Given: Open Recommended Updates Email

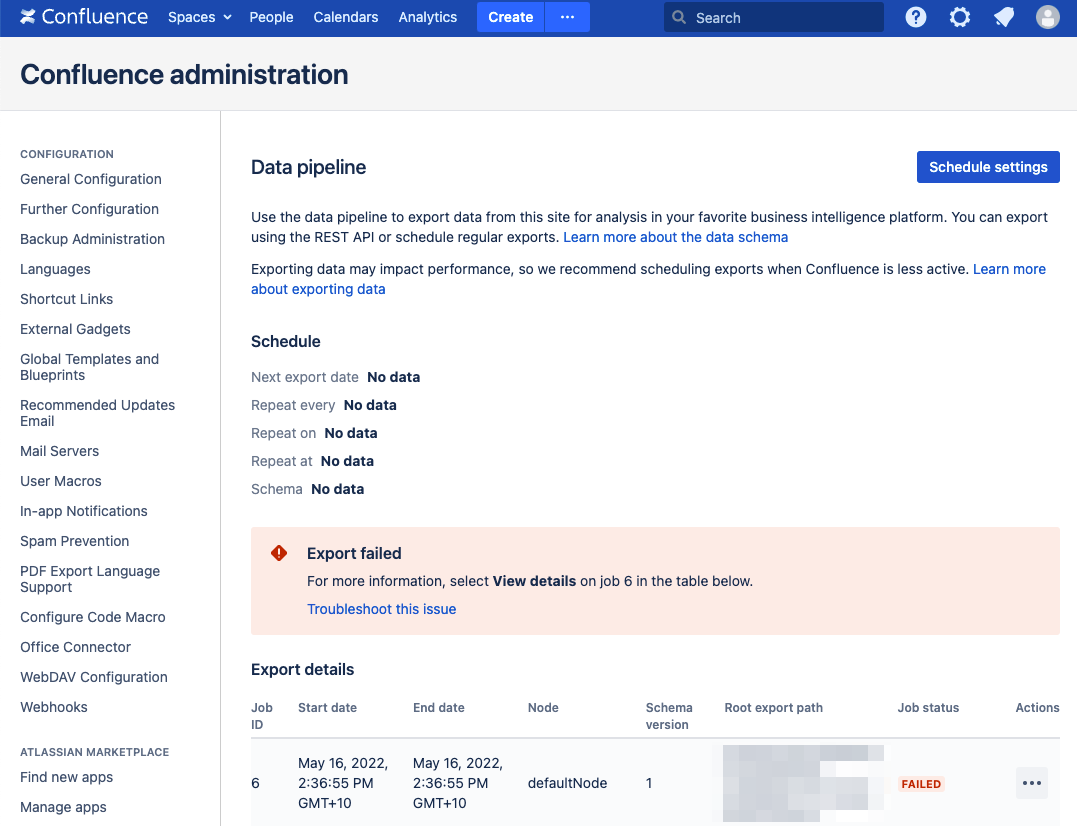Looking at the screenshot, I should click(97, 413).
